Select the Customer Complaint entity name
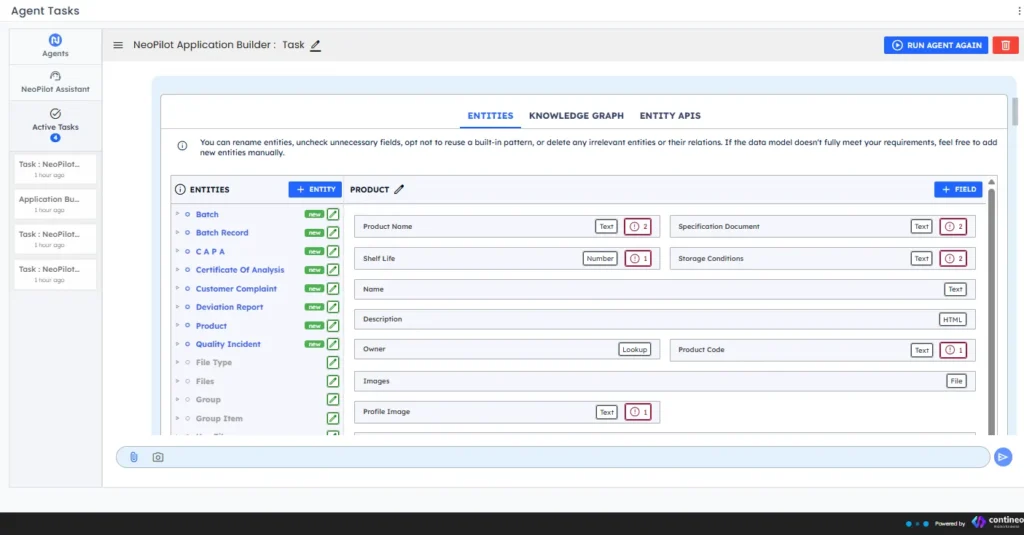The image size is (1024, 535). (236, 289)
